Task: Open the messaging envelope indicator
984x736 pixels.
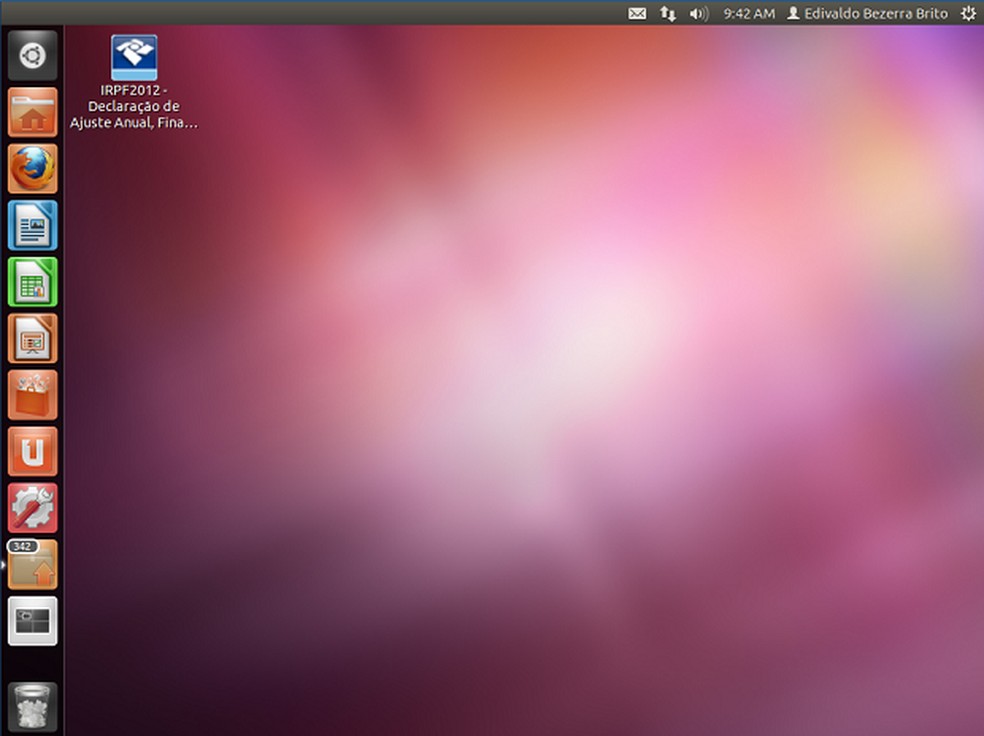Action: tap(637, 13)
